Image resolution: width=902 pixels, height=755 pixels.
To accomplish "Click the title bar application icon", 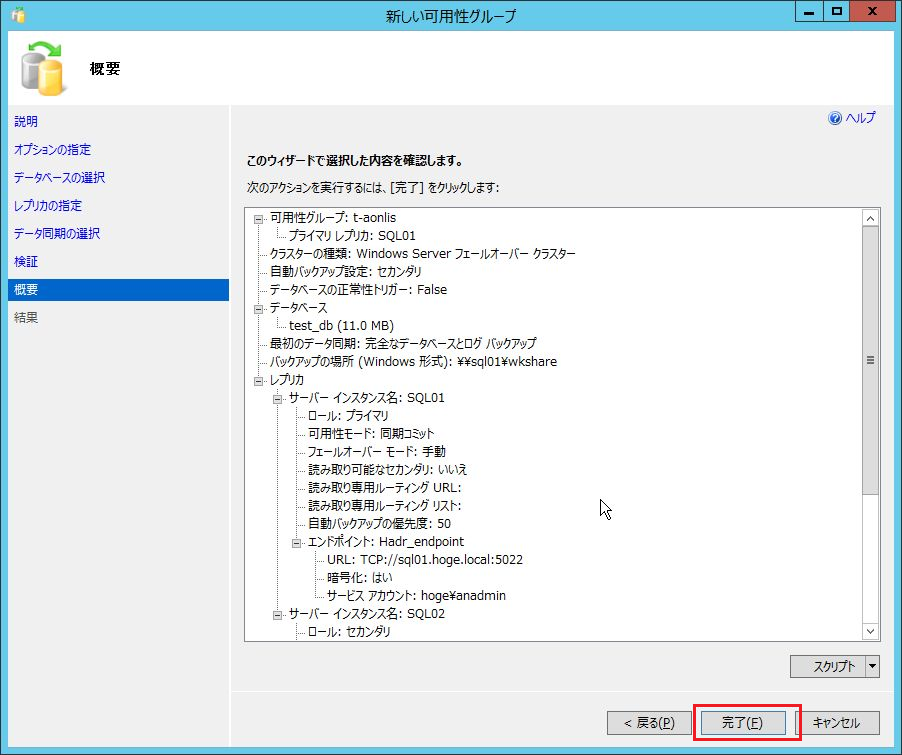I will pos(18,15).
